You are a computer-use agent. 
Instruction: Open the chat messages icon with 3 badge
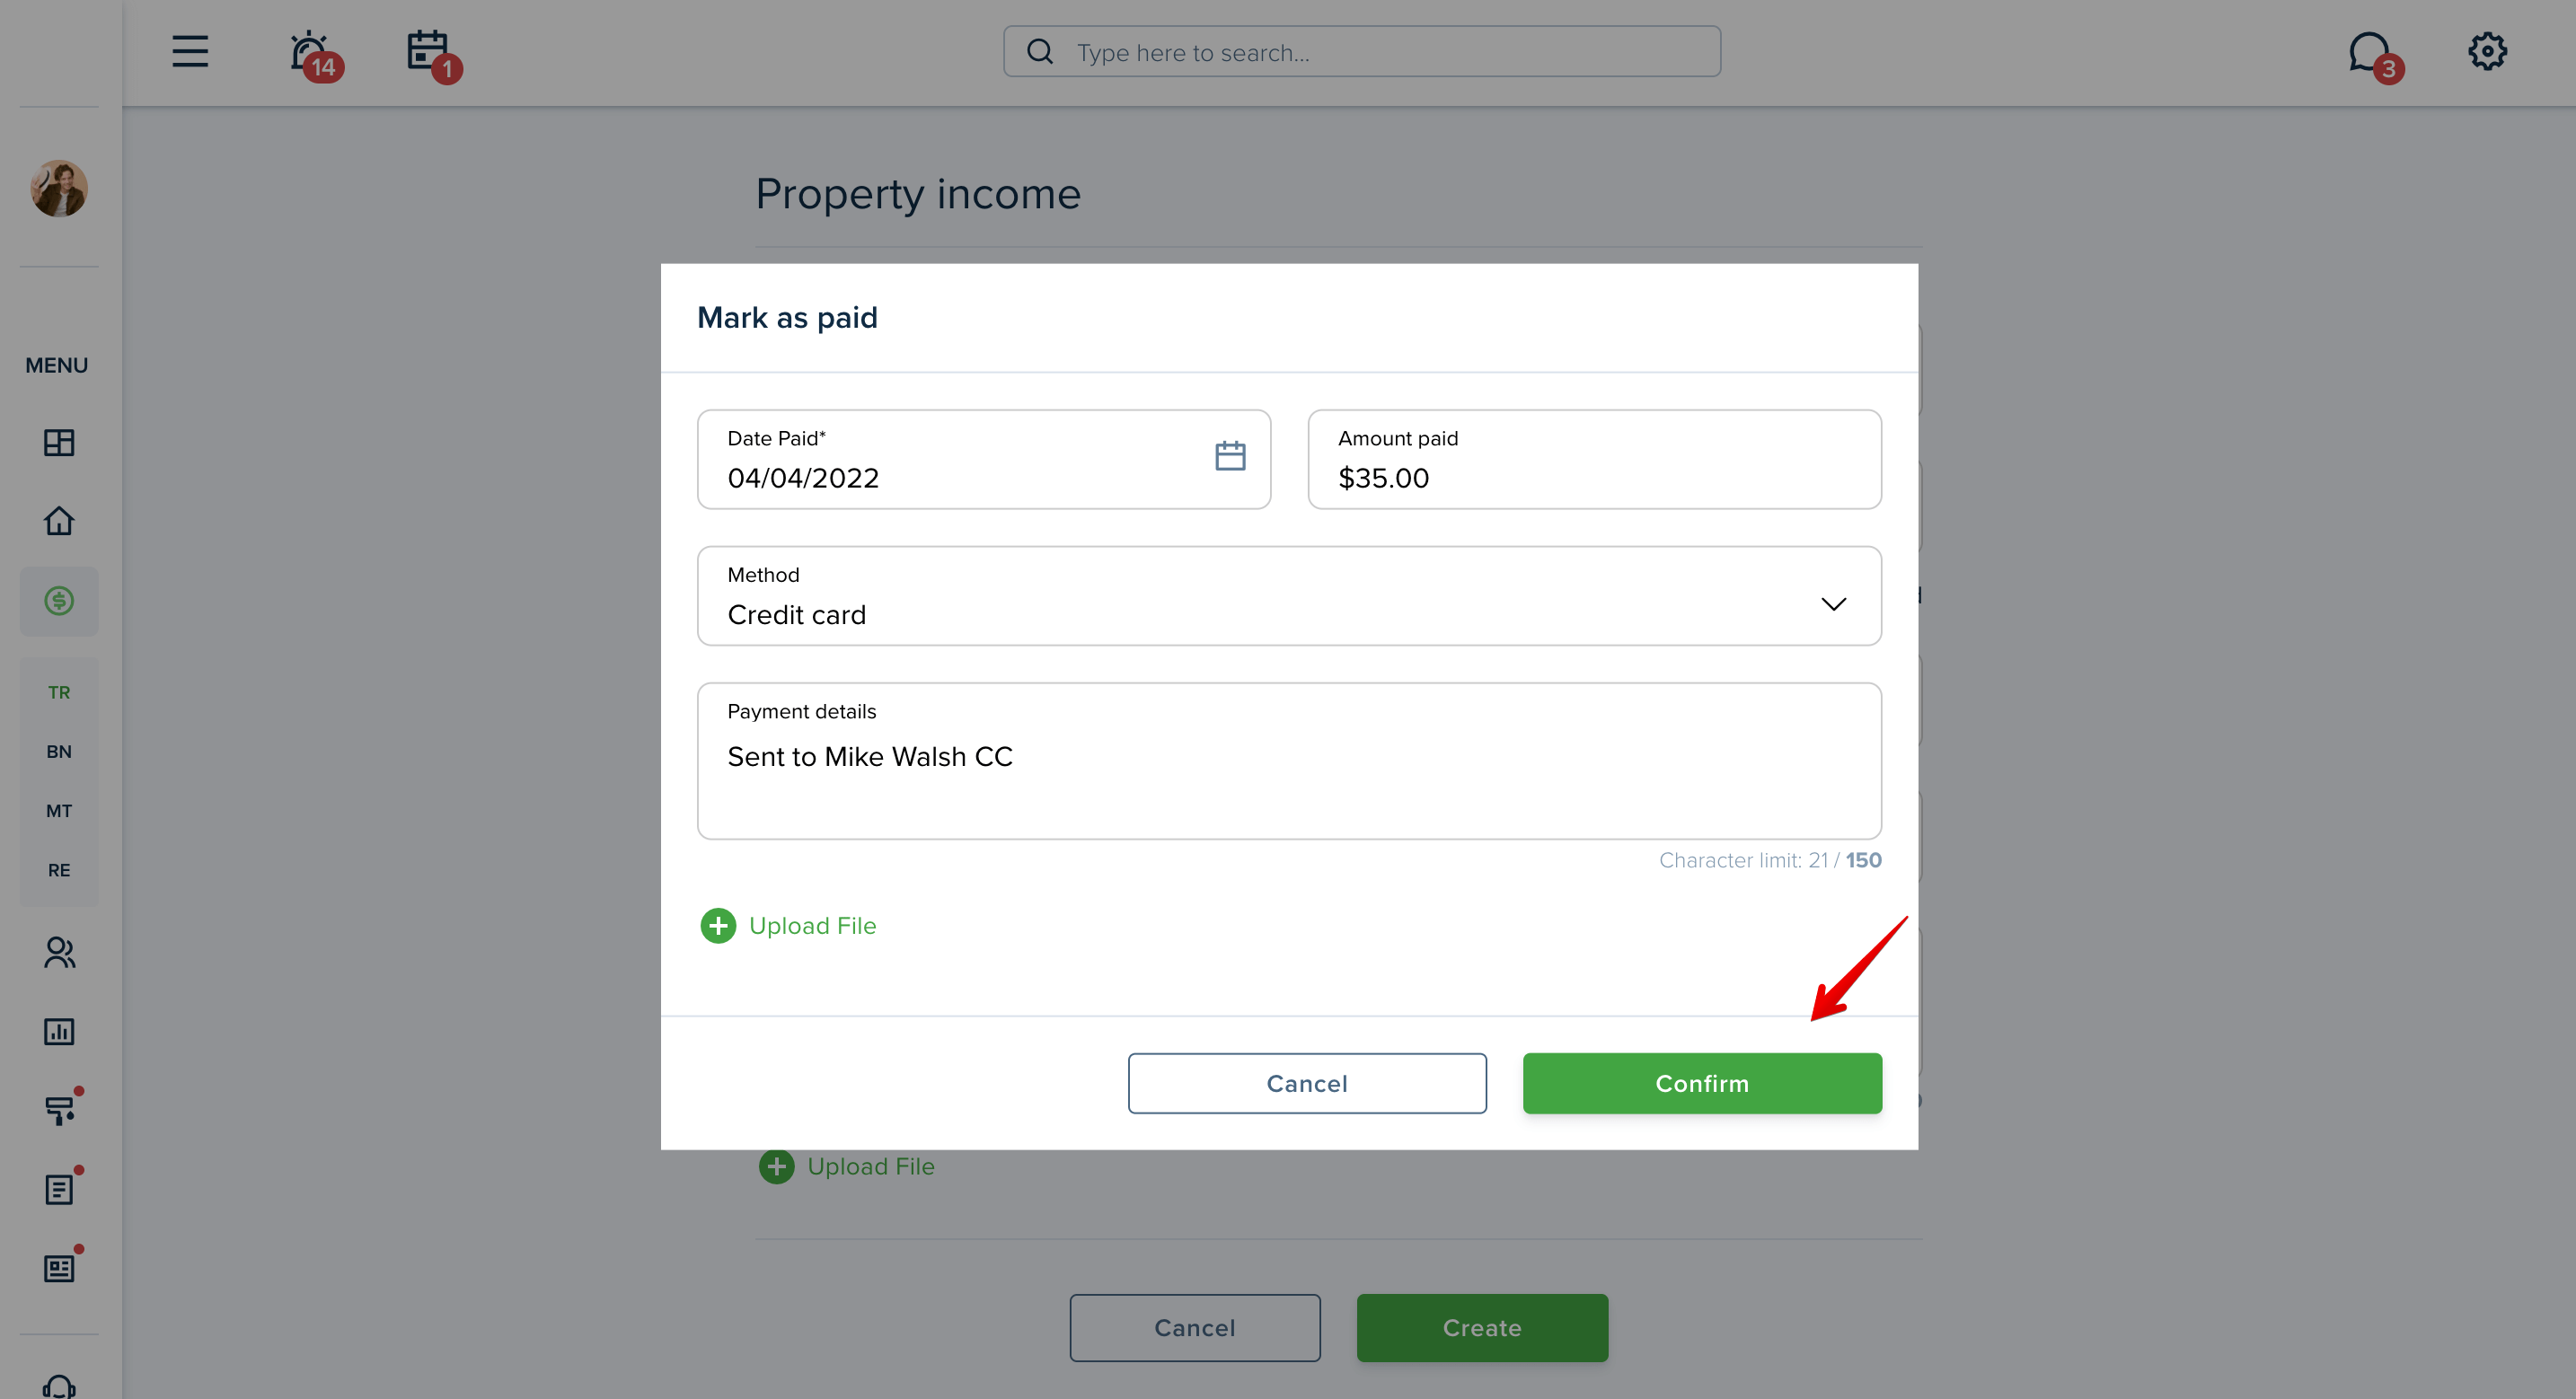(x=2374, y=55)
